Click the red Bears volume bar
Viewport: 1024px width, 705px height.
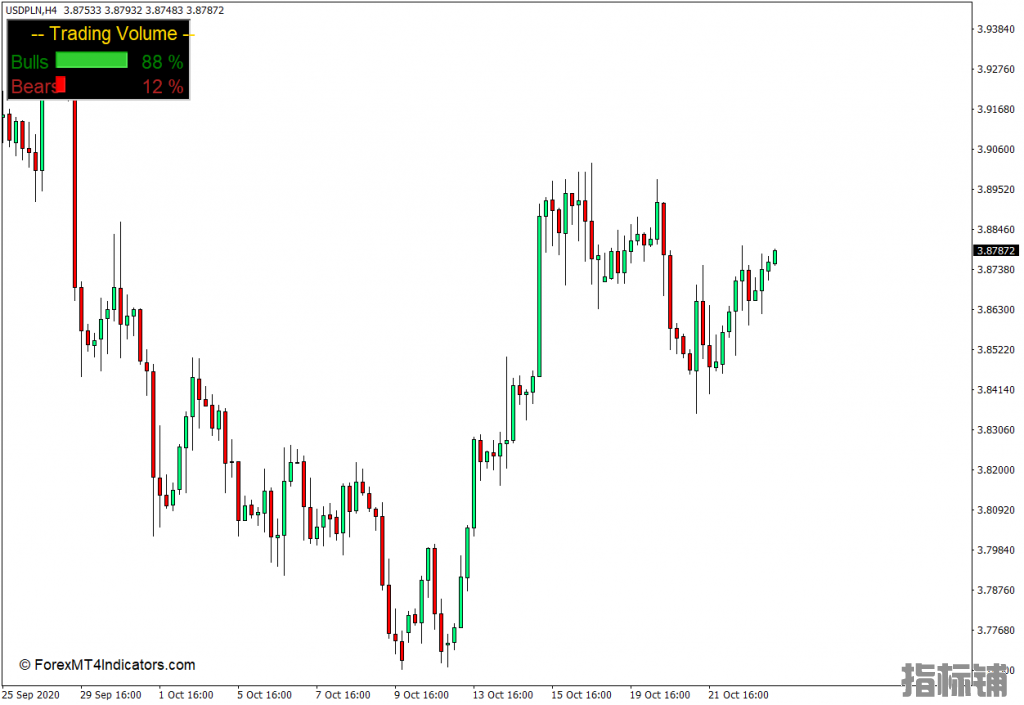pos(61,84)
